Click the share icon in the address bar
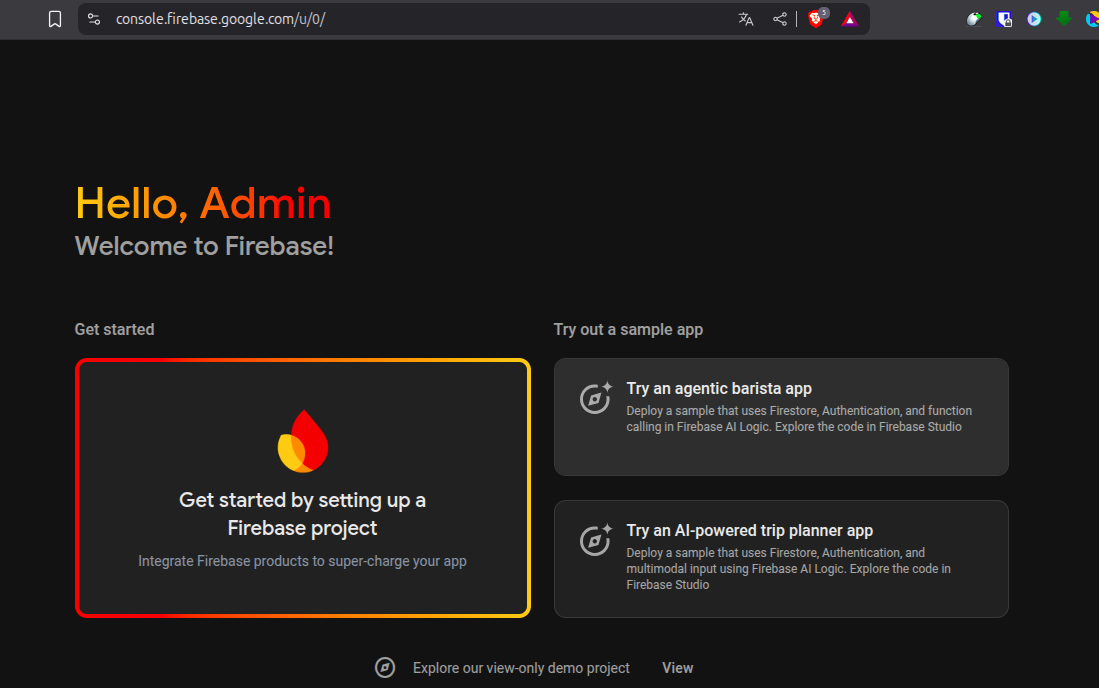 point(779,19)
